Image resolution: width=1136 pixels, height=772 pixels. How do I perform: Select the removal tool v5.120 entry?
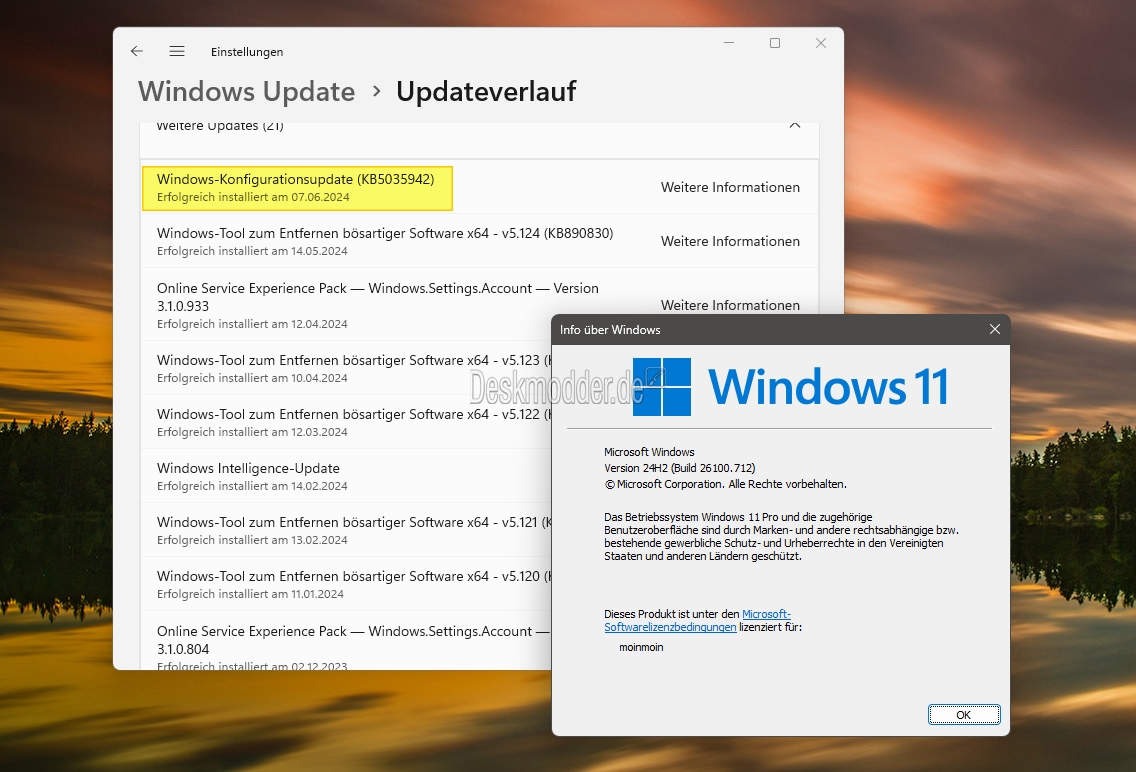click(x=346, y=584)
